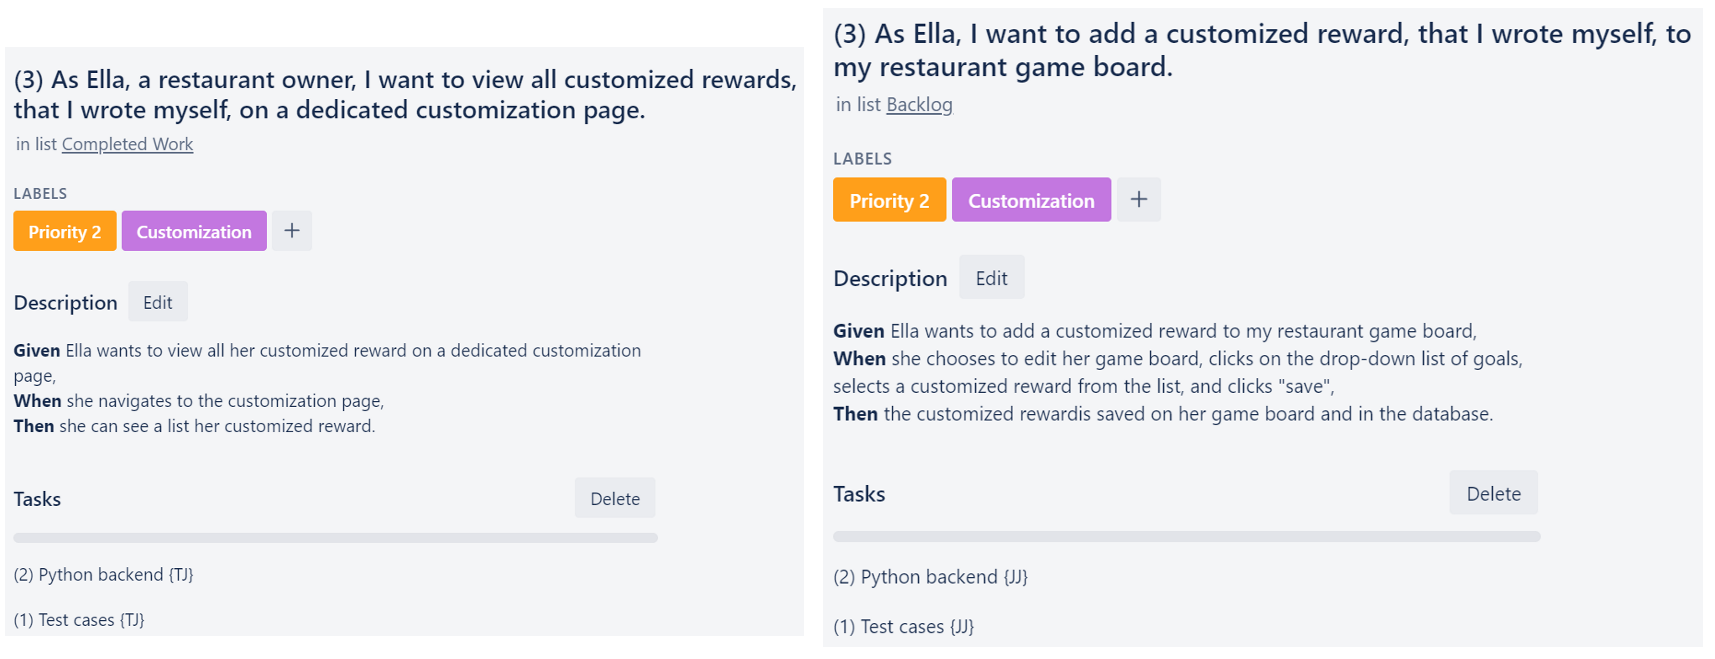The height and width of the screenshot is (659, 1715).
Task: Select the Python backend {JJ} task
Action: 931,577
